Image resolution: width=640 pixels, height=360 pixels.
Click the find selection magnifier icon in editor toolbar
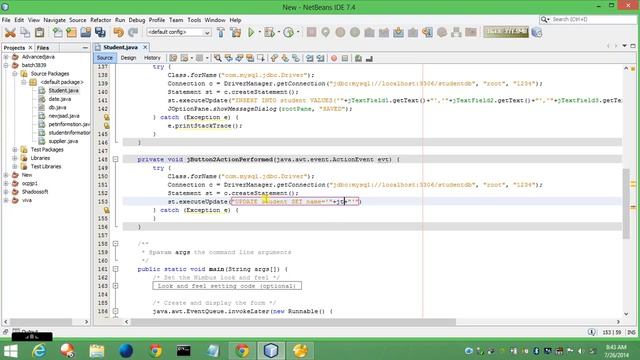pyautogui.click(x=218, y=58)
